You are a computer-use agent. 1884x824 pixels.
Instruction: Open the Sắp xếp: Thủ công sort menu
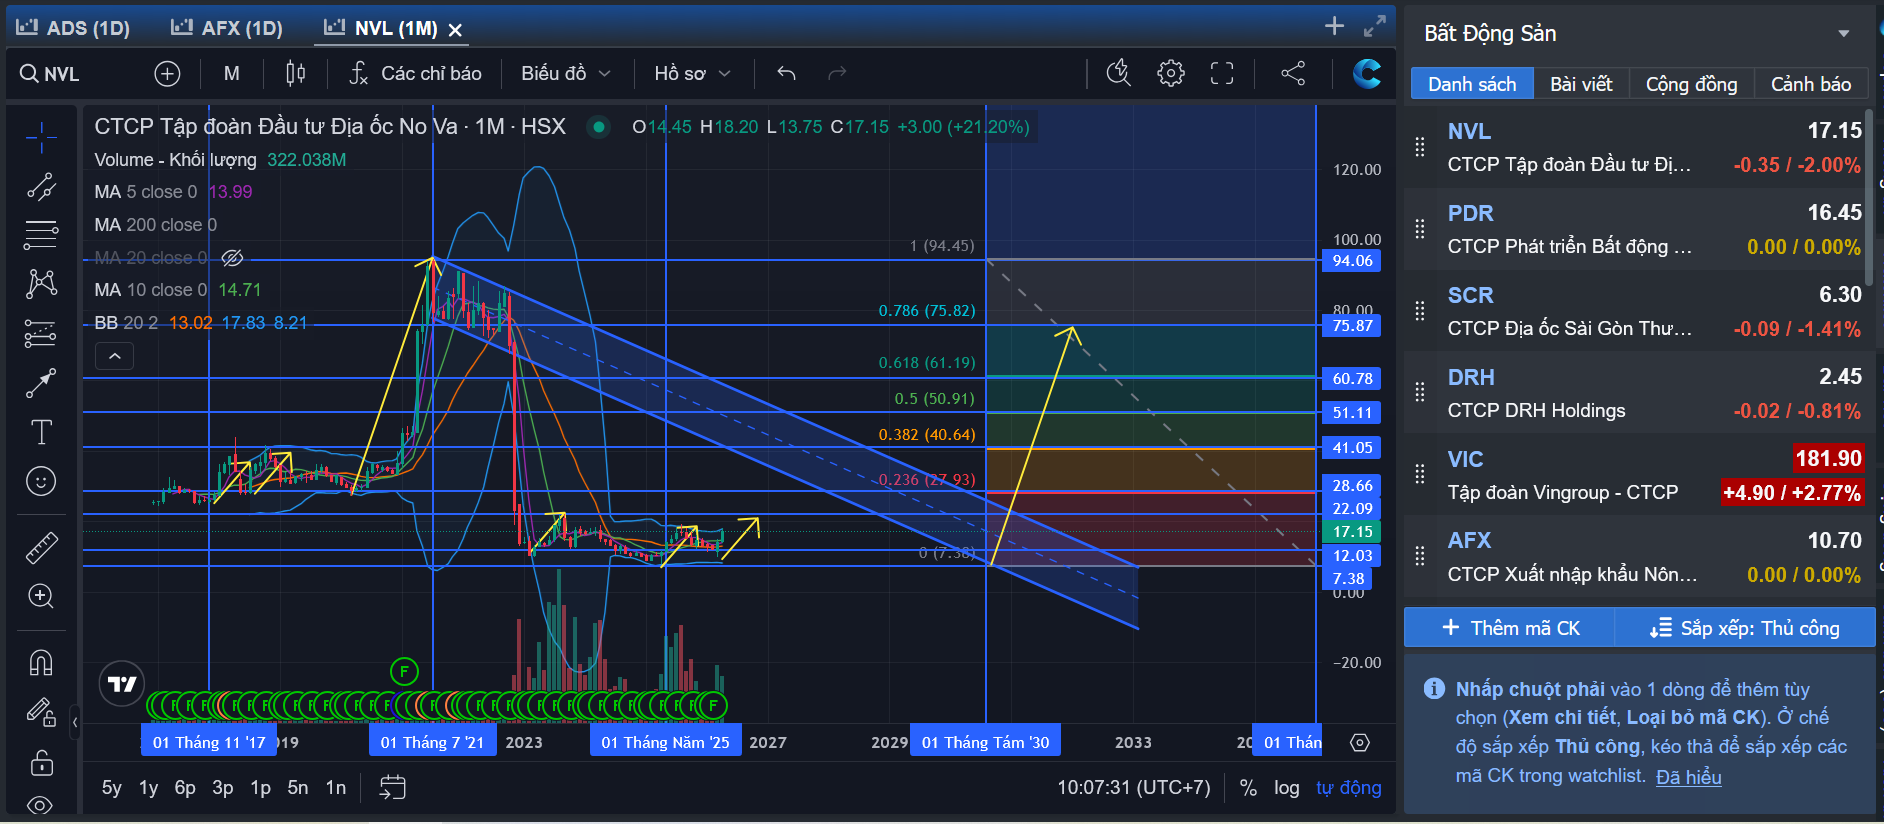click(x=1745, y=628)
